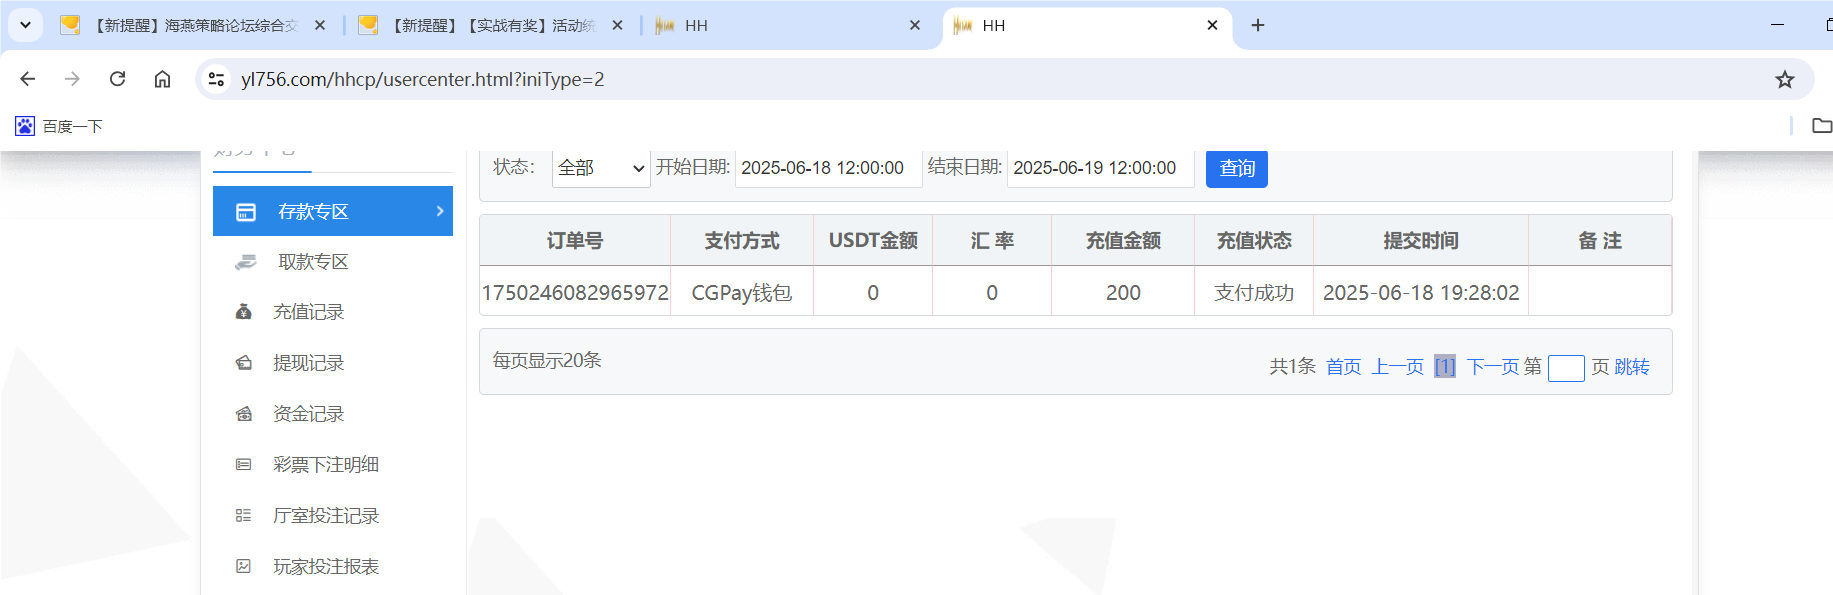Click the 存款专区 card icon
The width and height of the screenshot is (1833, 595).
coord(245,212)
